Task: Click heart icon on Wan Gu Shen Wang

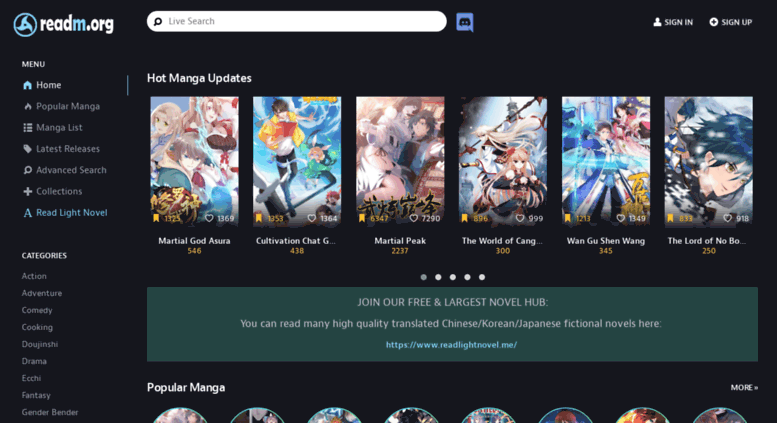Action: (x=620, y=218)
